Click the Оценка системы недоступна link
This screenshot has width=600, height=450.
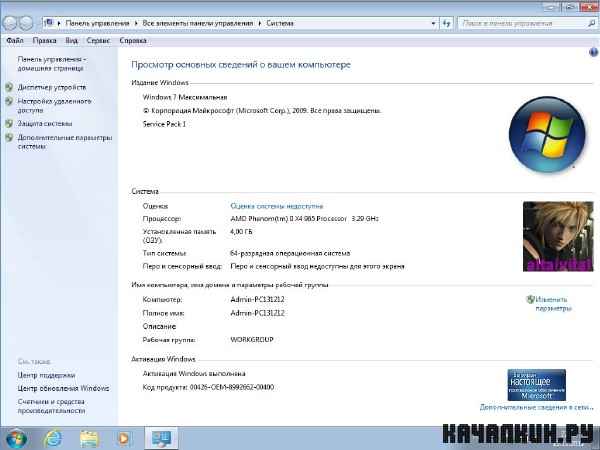[x=277, y=206]
